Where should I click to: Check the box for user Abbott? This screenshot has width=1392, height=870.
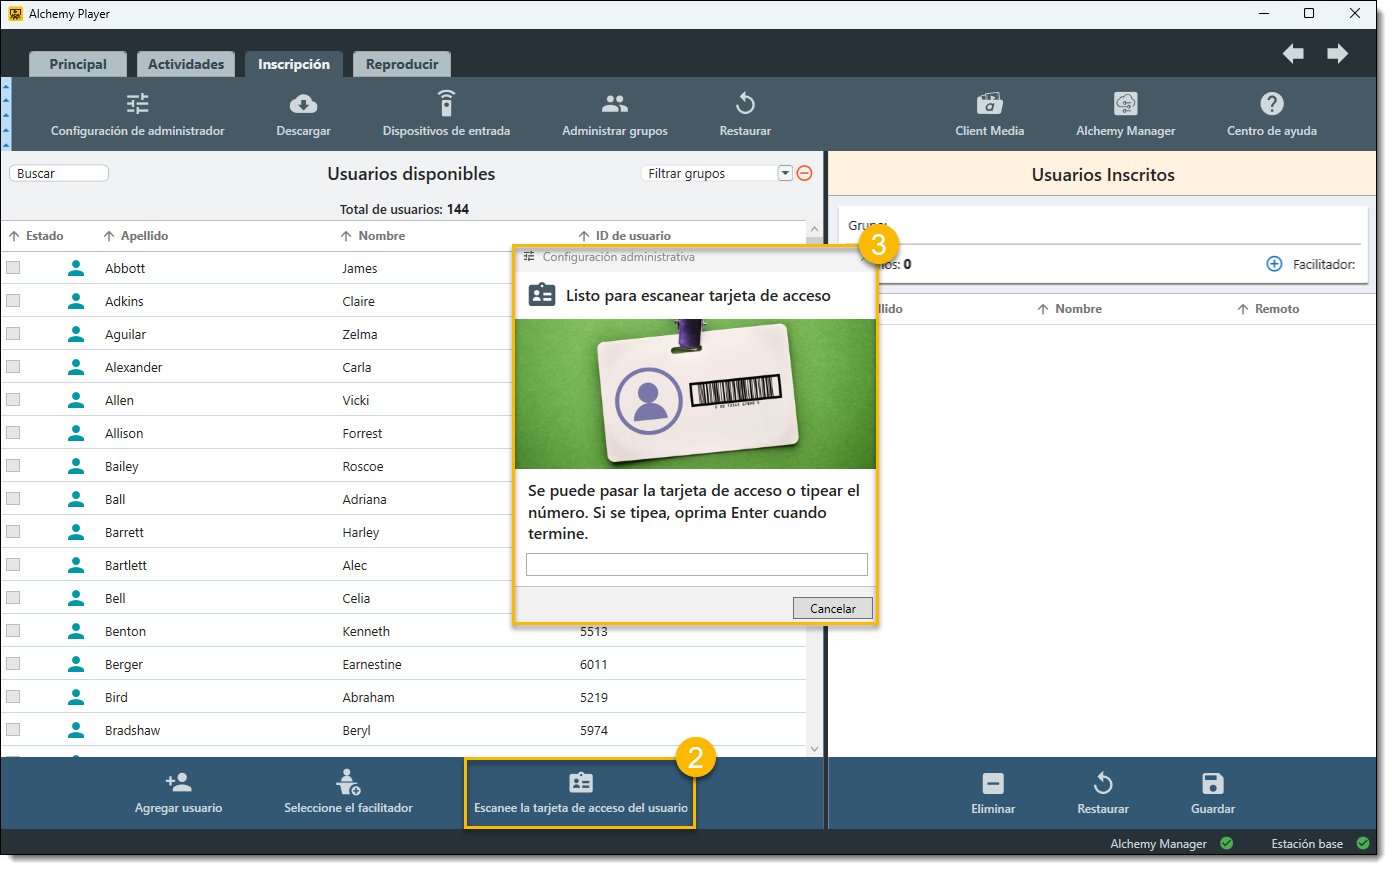tap(13, 268)
